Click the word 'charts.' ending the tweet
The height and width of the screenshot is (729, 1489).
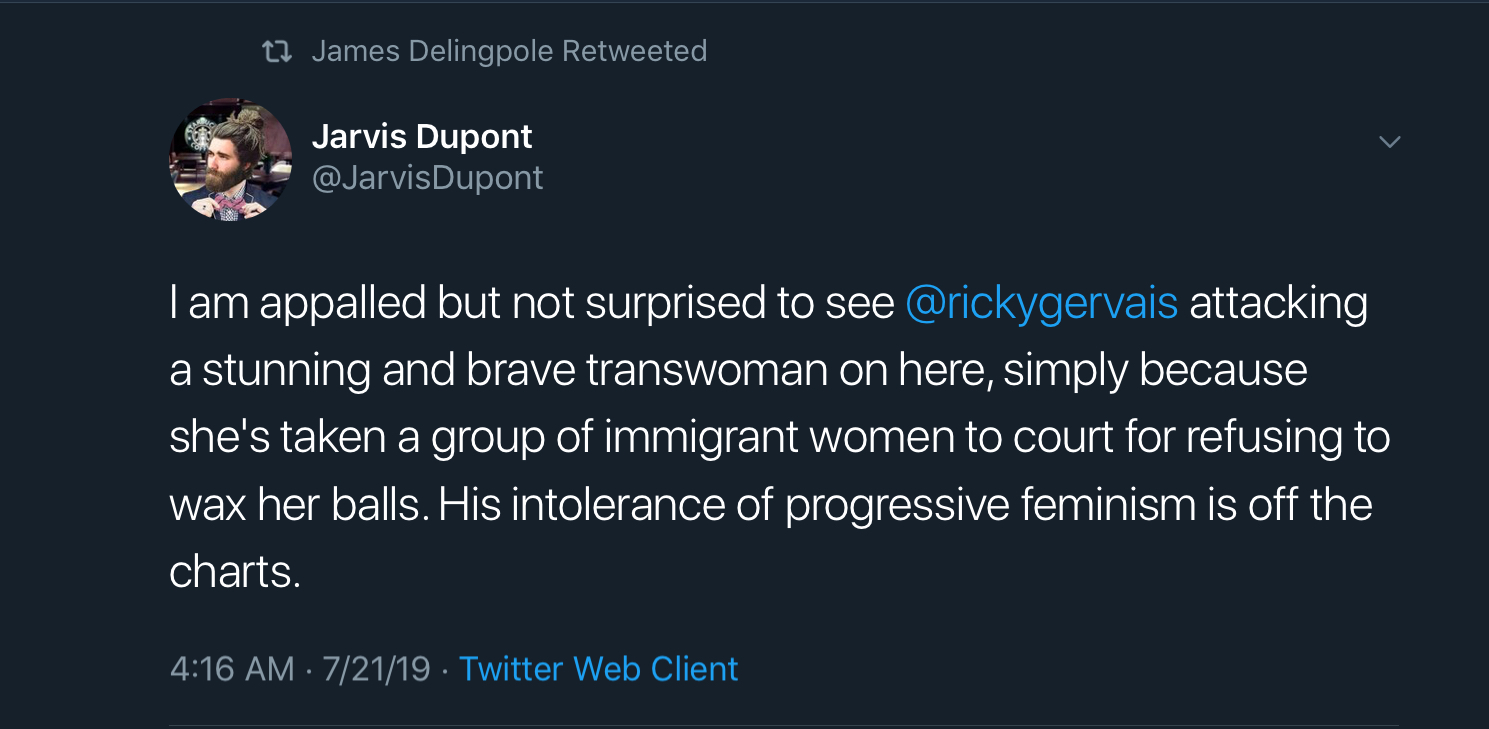235,572
